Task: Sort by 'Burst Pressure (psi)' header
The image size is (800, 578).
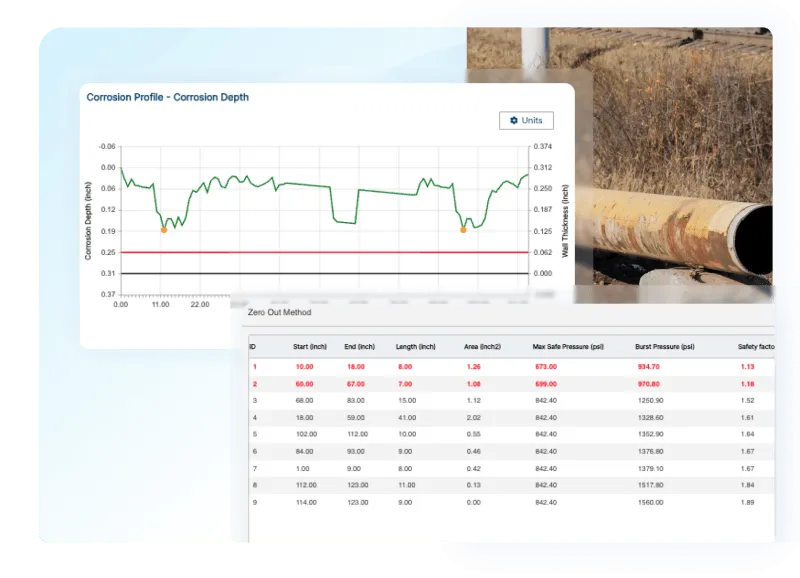Action: 664,346
